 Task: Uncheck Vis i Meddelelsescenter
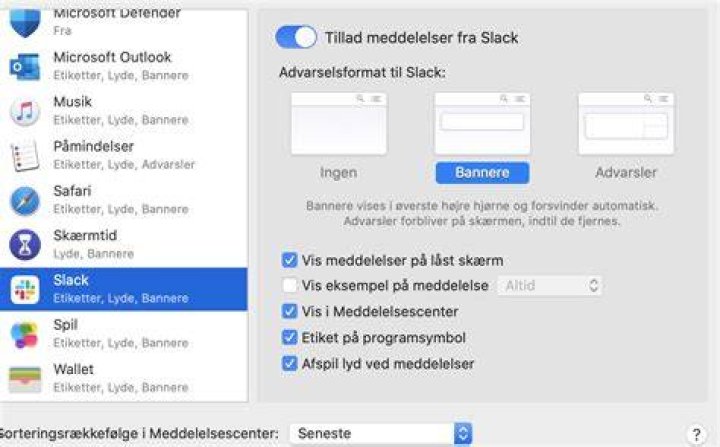289,311
